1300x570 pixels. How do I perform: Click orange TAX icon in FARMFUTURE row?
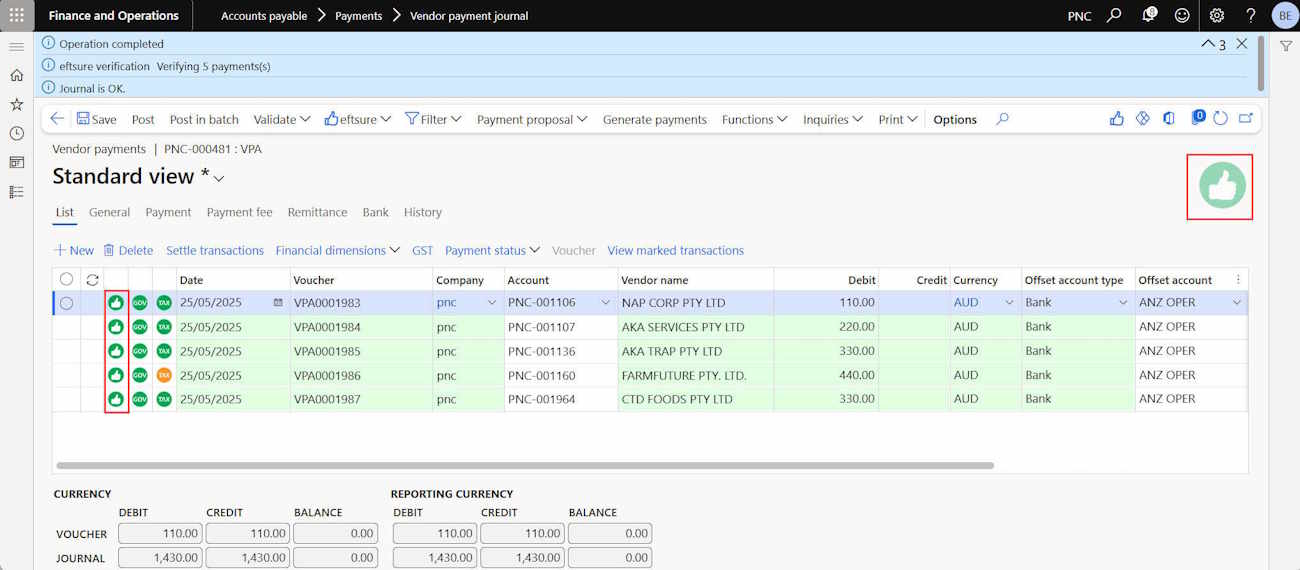164,376
